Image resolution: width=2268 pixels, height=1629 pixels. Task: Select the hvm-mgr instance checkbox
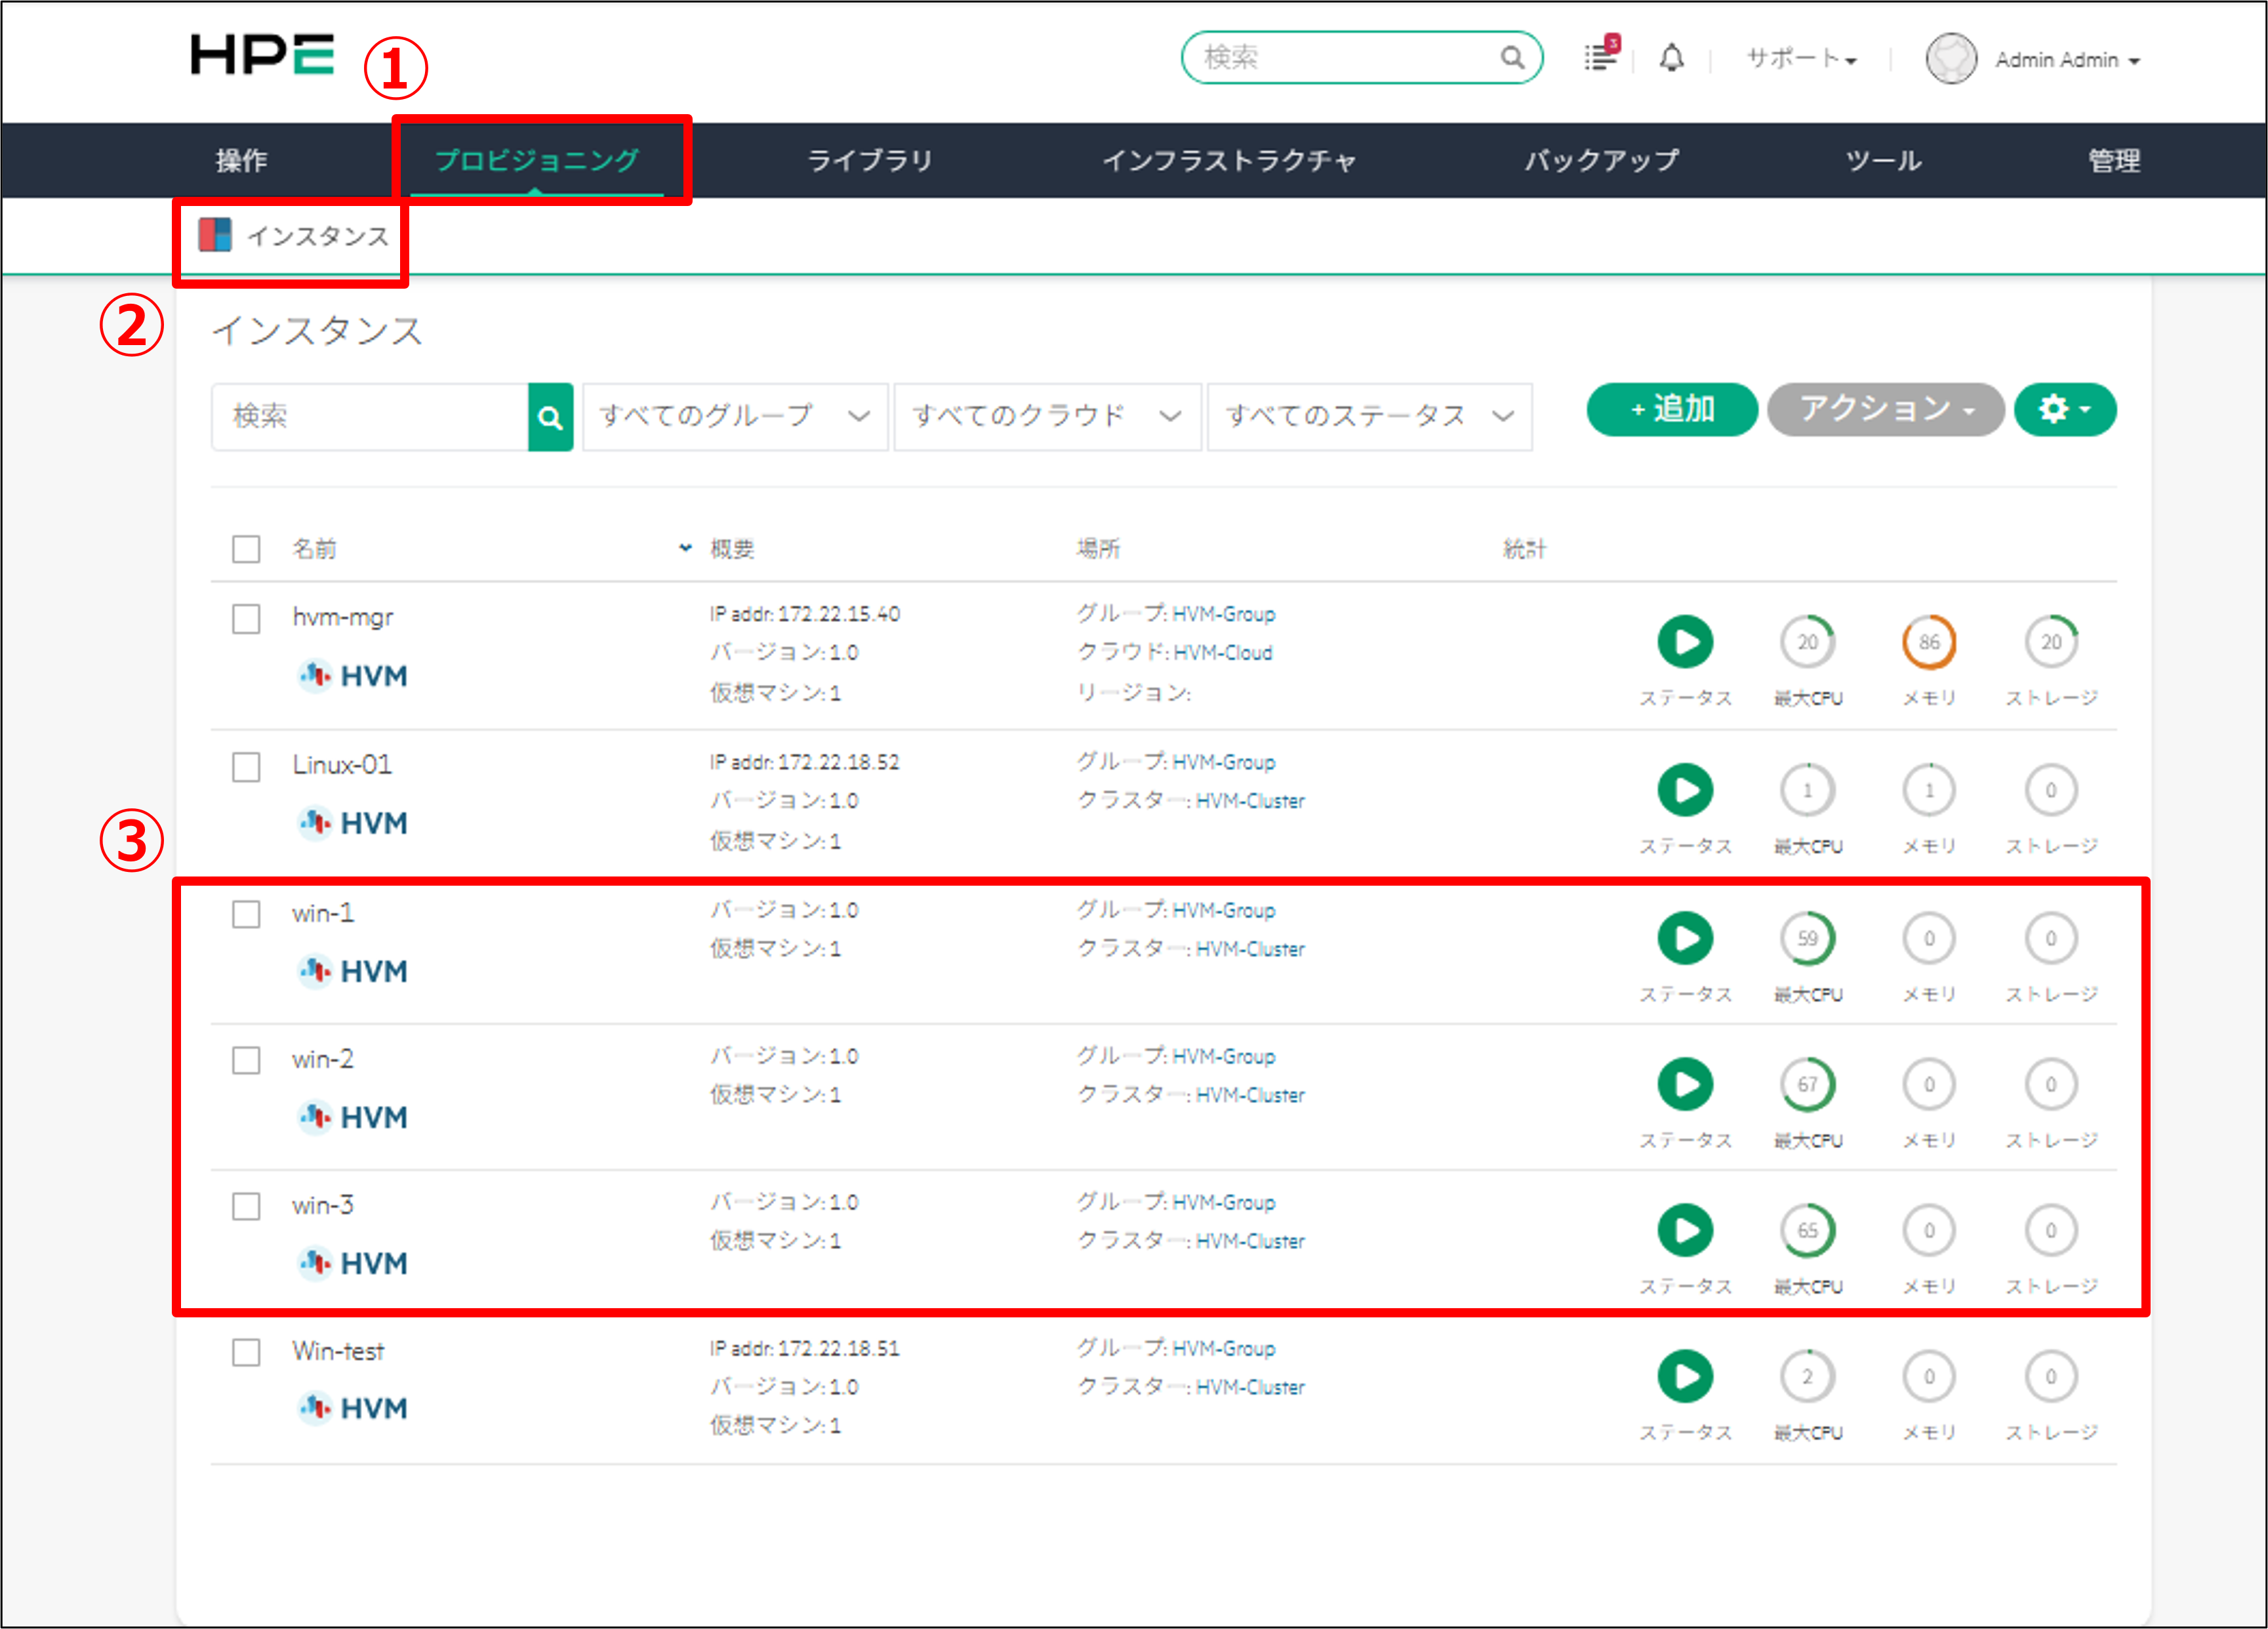pos(246,618)
